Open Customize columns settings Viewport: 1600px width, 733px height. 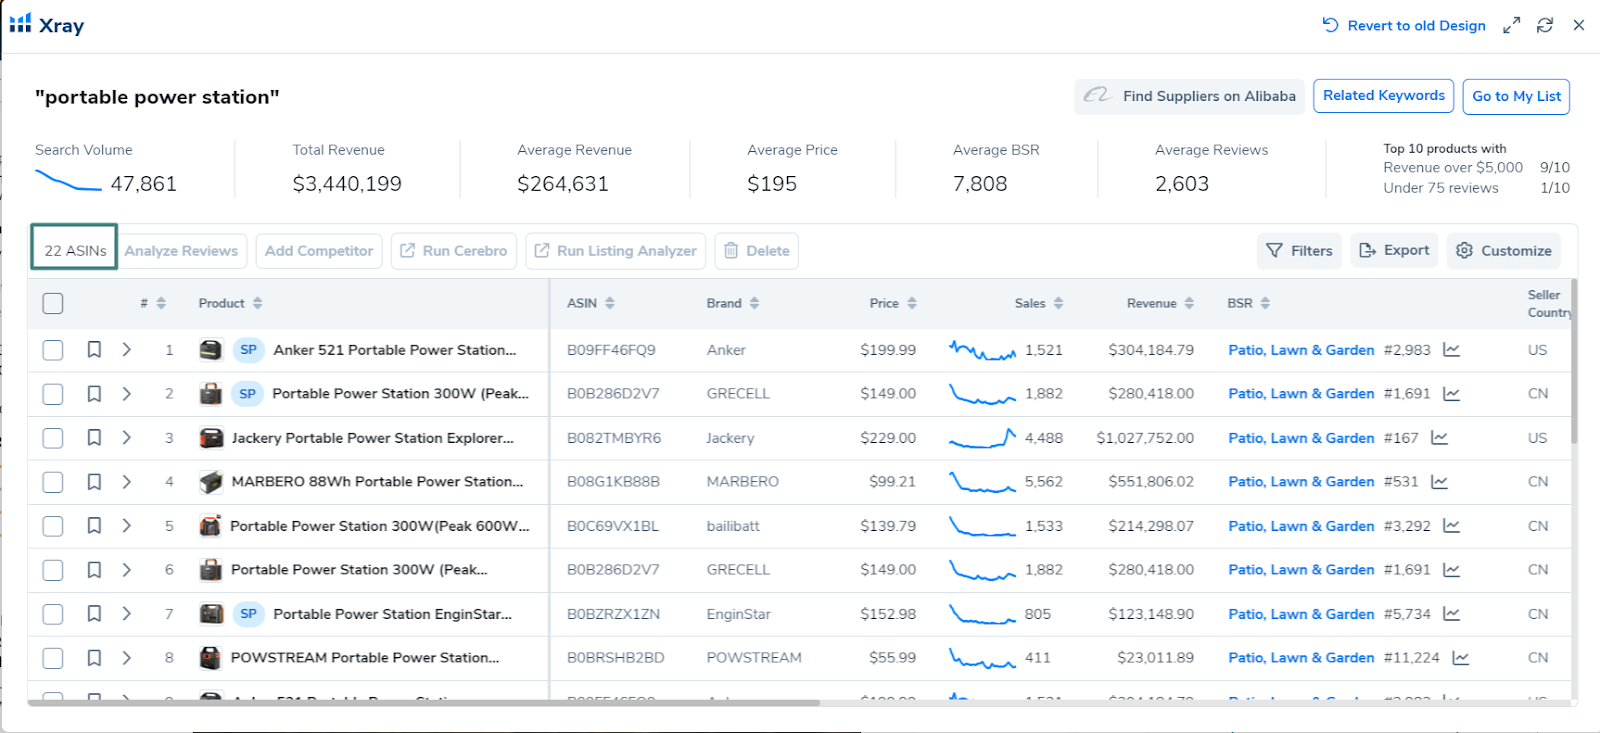(1504, 251)
